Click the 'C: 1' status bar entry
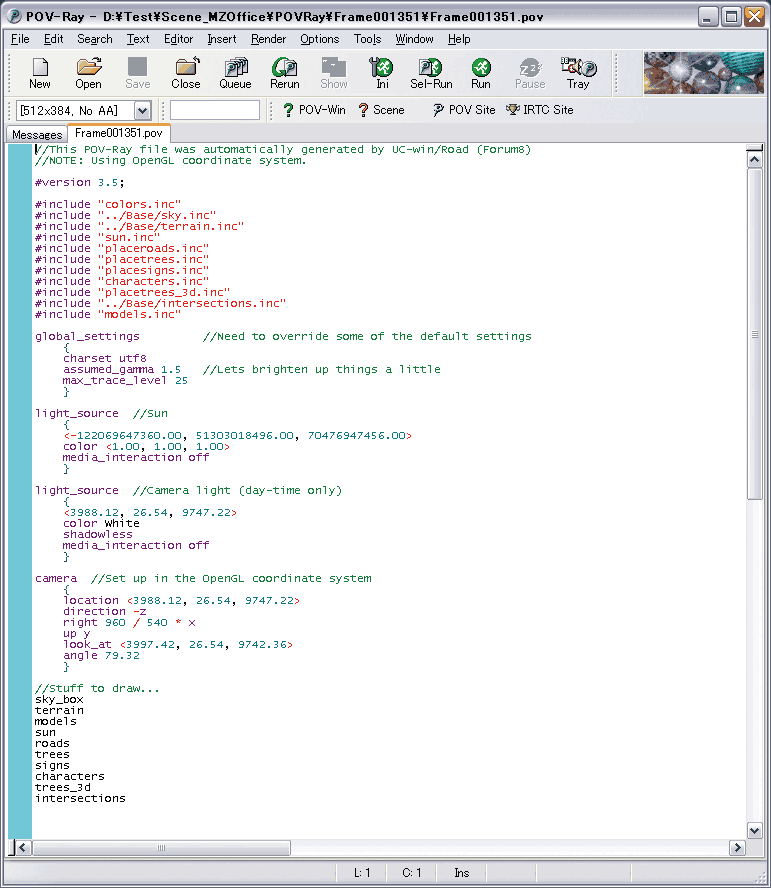The height and width of the screenshot is (888, 771). point(411,873)
